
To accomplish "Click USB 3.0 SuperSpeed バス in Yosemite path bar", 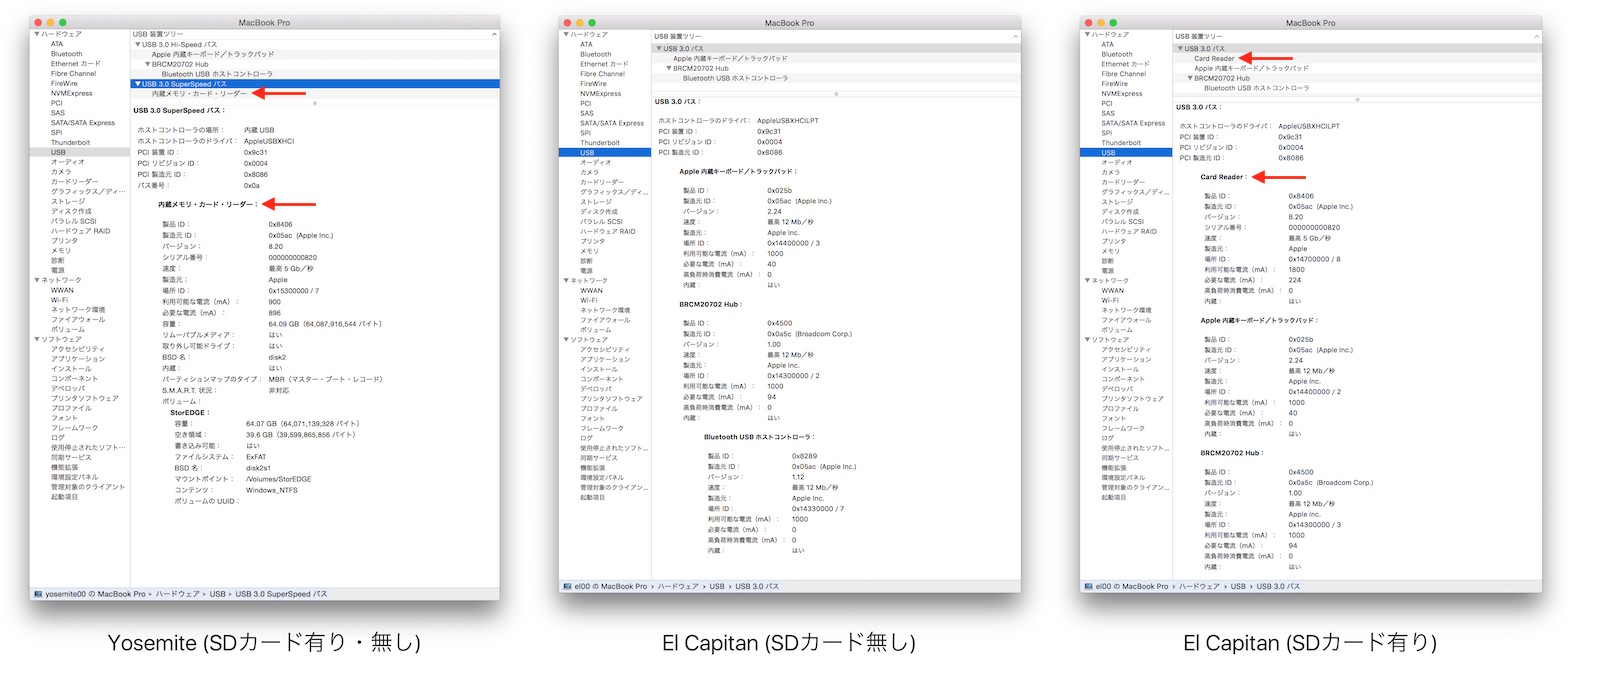I will pos(281,594).
